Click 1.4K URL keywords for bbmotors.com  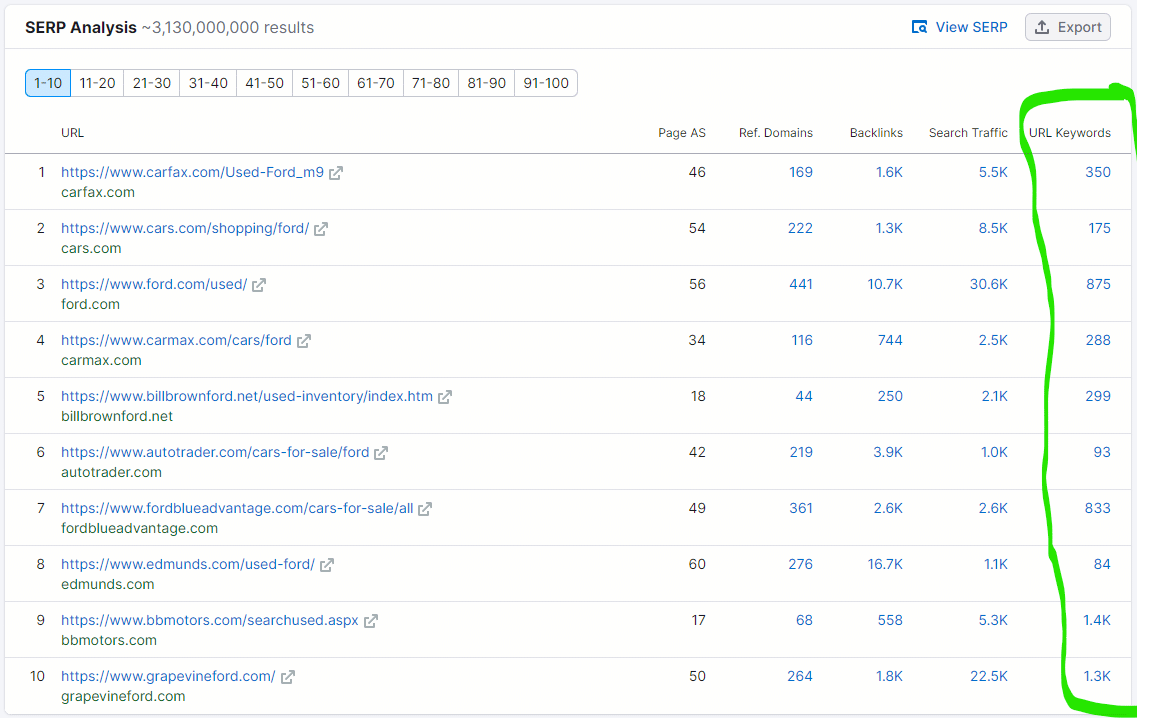coord(1097,620)
